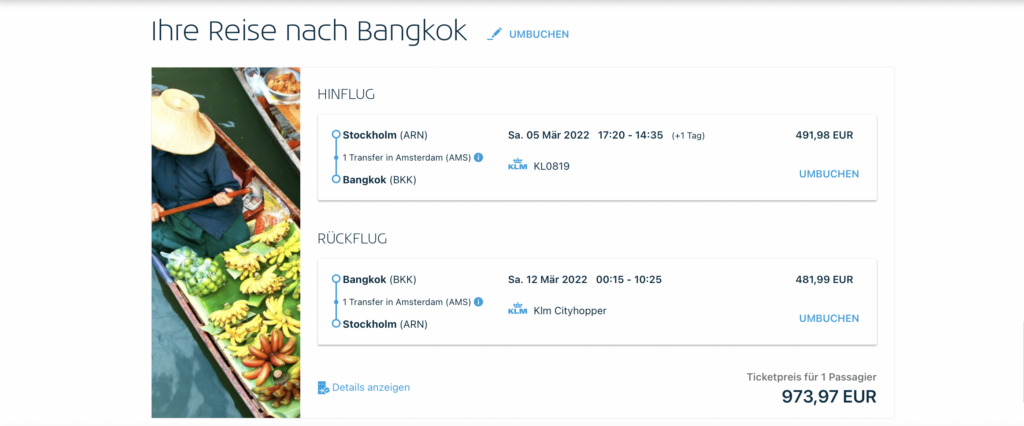Click the pencil icon beside the Bangkok title

[494, 34]
